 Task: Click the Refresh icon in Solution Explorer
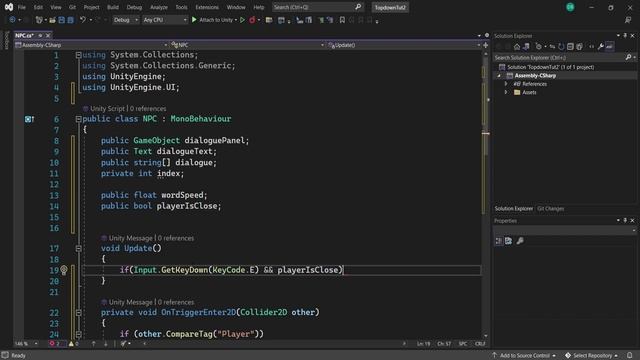561,47
